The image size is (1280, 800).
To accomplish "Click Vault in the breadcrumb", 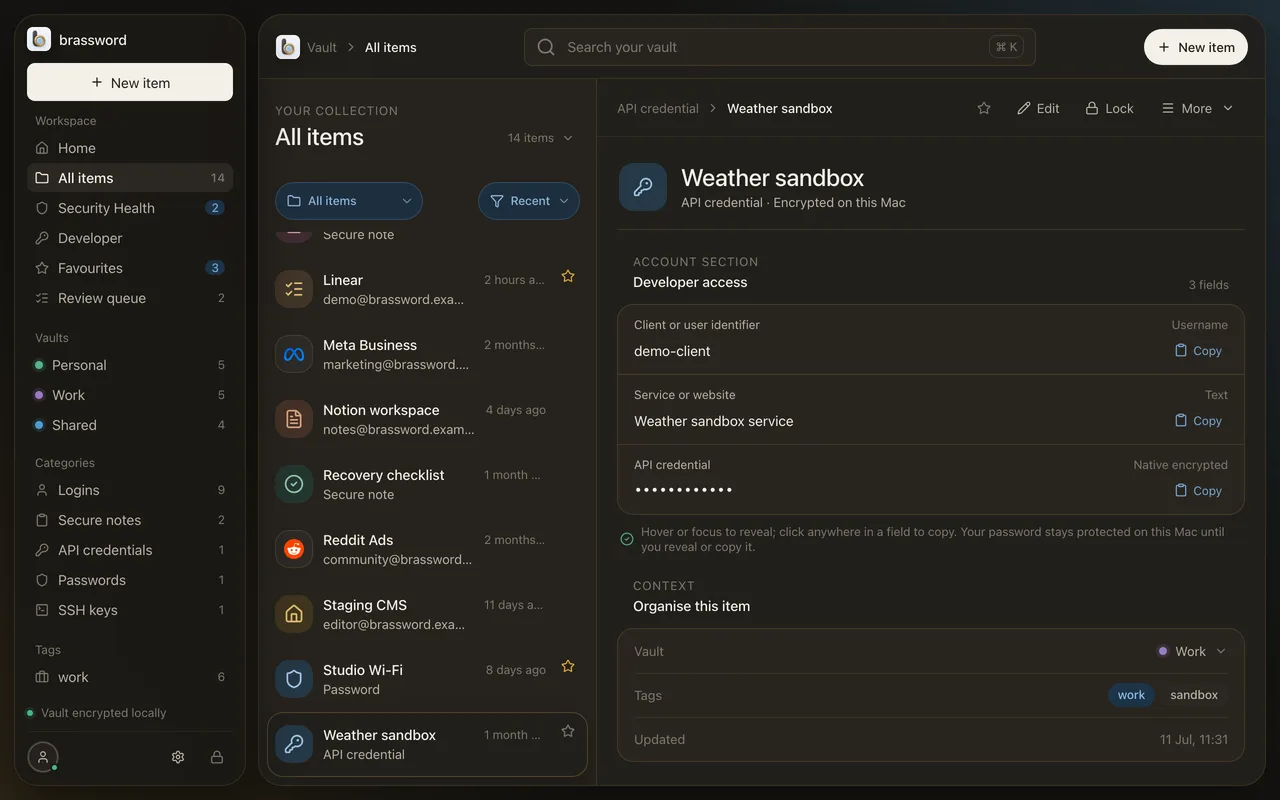I will click(322, 47).
